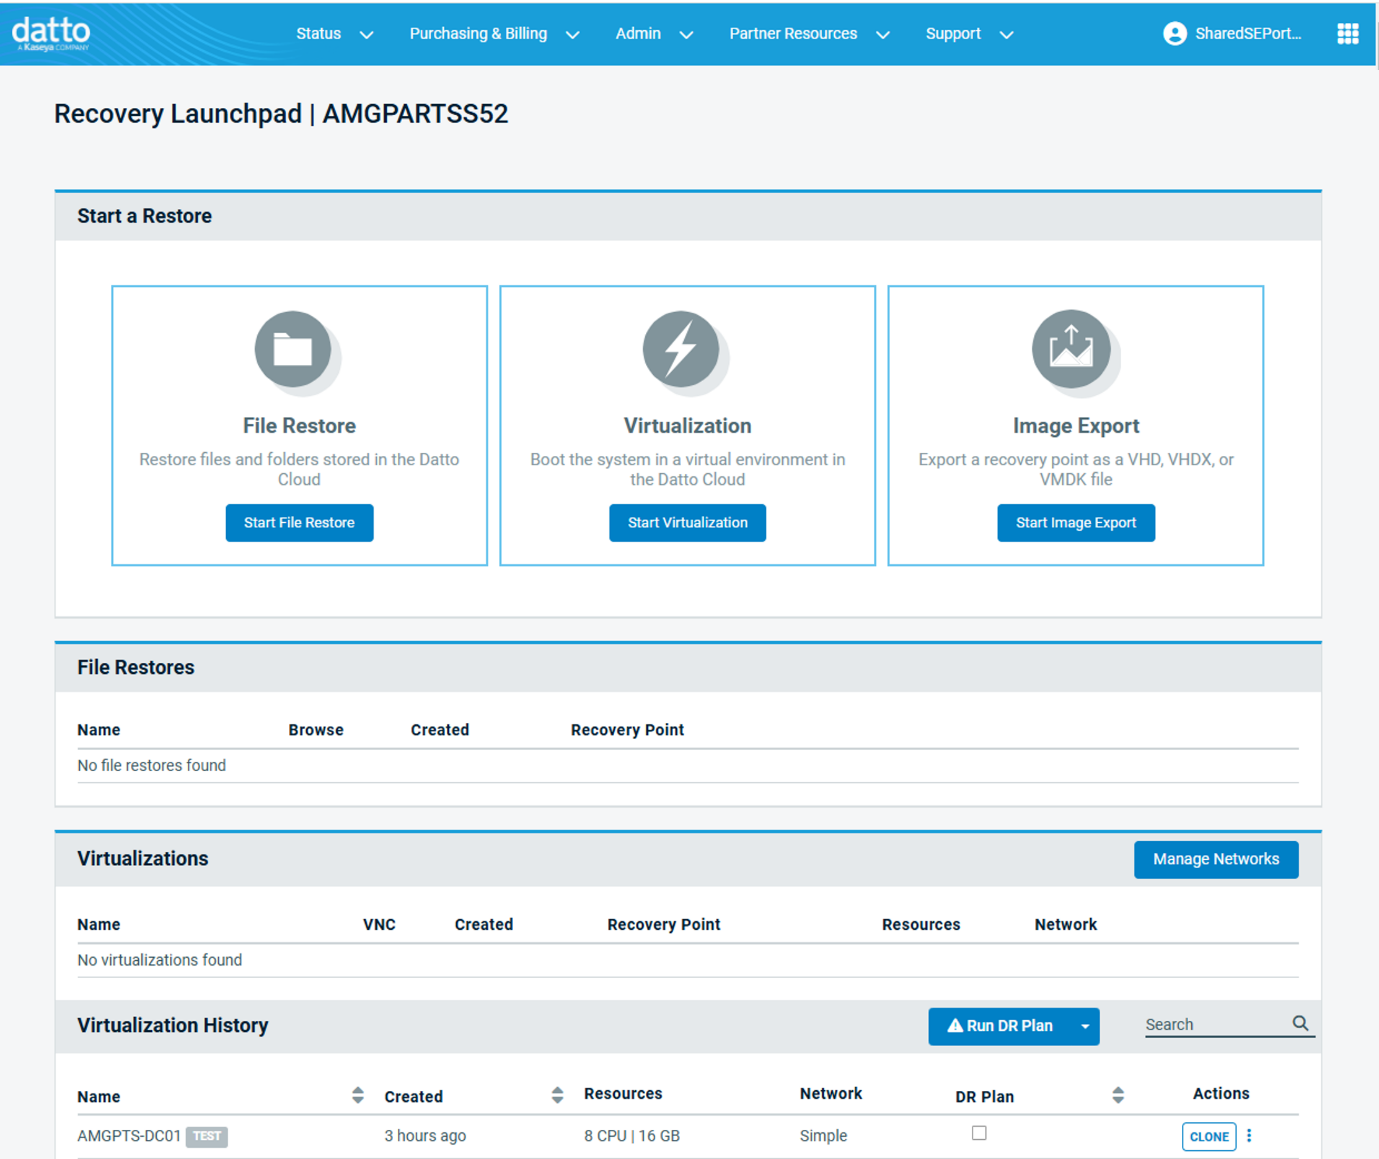Open the Support menu
The height and width of the screenshot is (1159, 1379).
pyautogui.click(x=953, y=34)
